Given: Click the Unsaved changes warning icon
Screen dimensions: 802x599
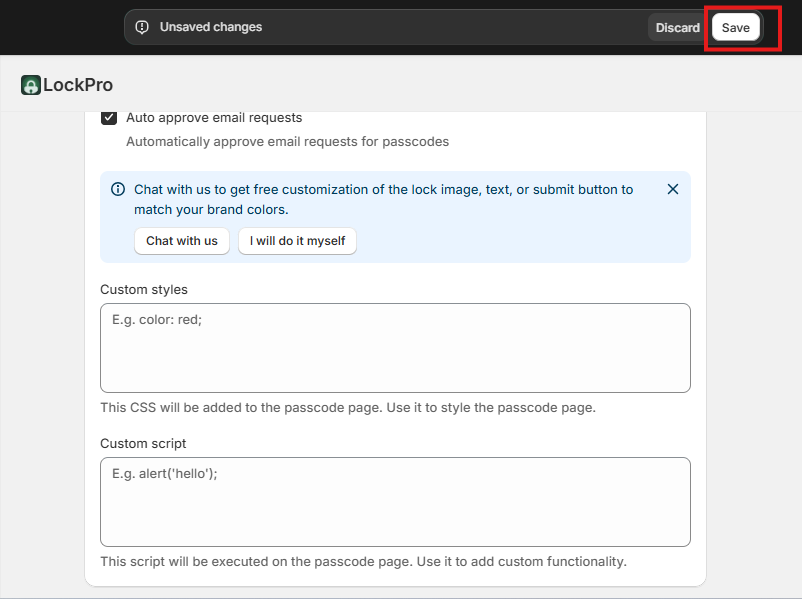Looking at the screenshot, I should click(x=142, y=27).
